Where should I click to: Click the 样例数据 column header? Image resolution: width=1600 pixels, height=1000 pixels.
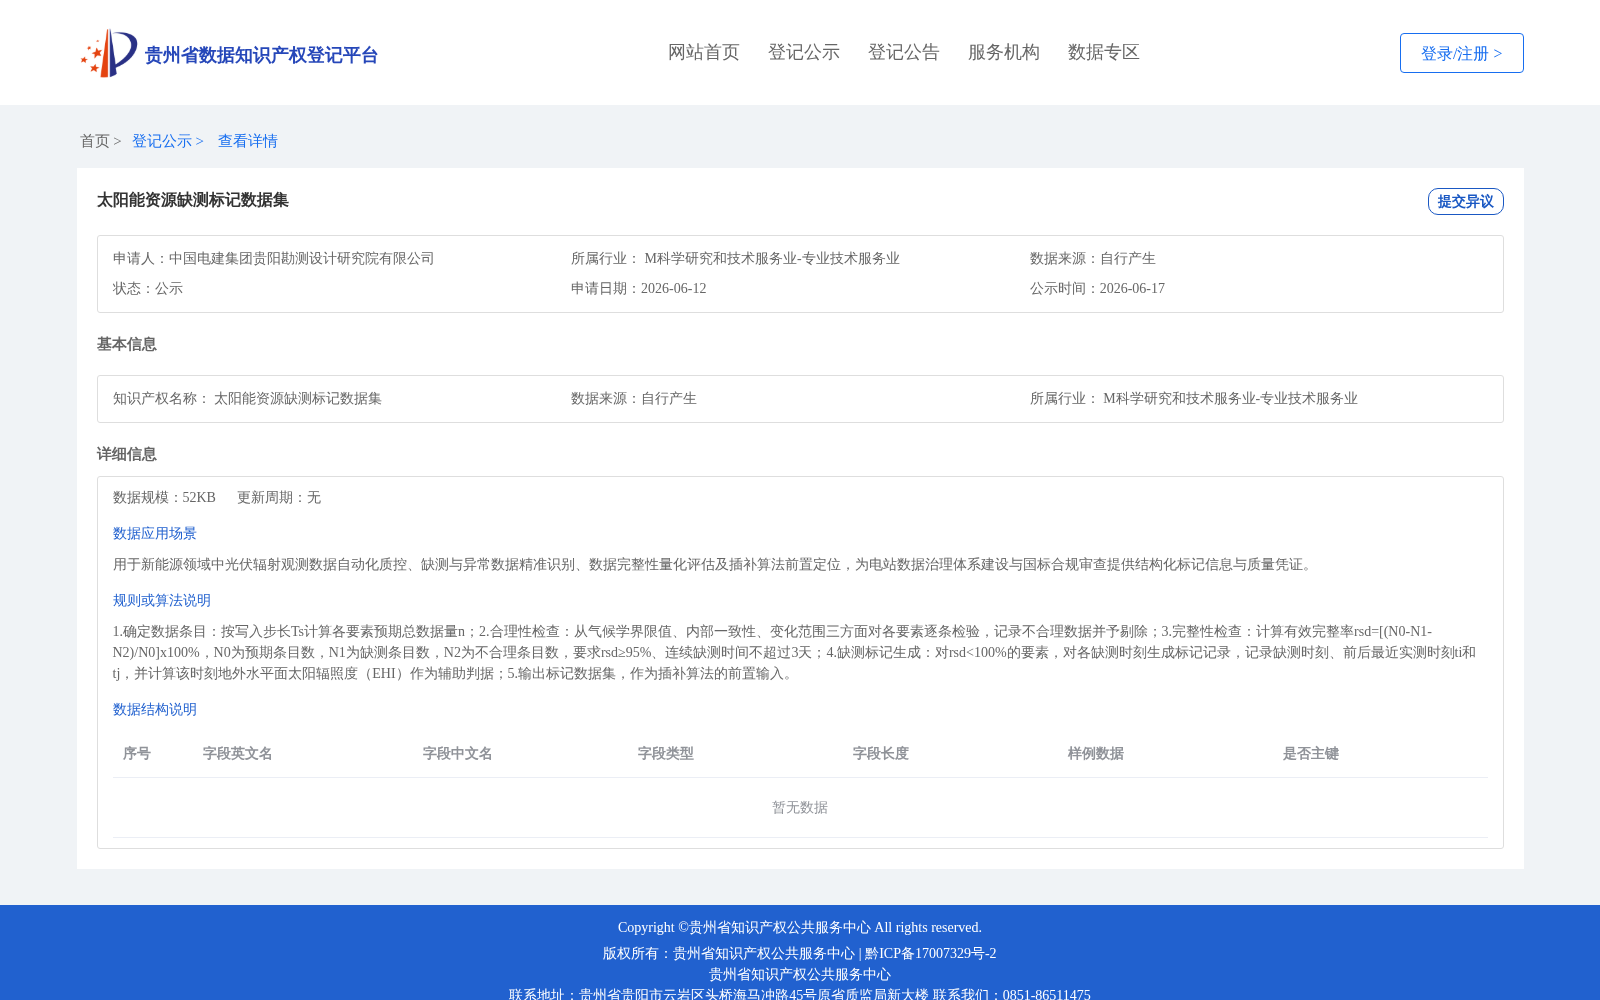pos(1096,753)
